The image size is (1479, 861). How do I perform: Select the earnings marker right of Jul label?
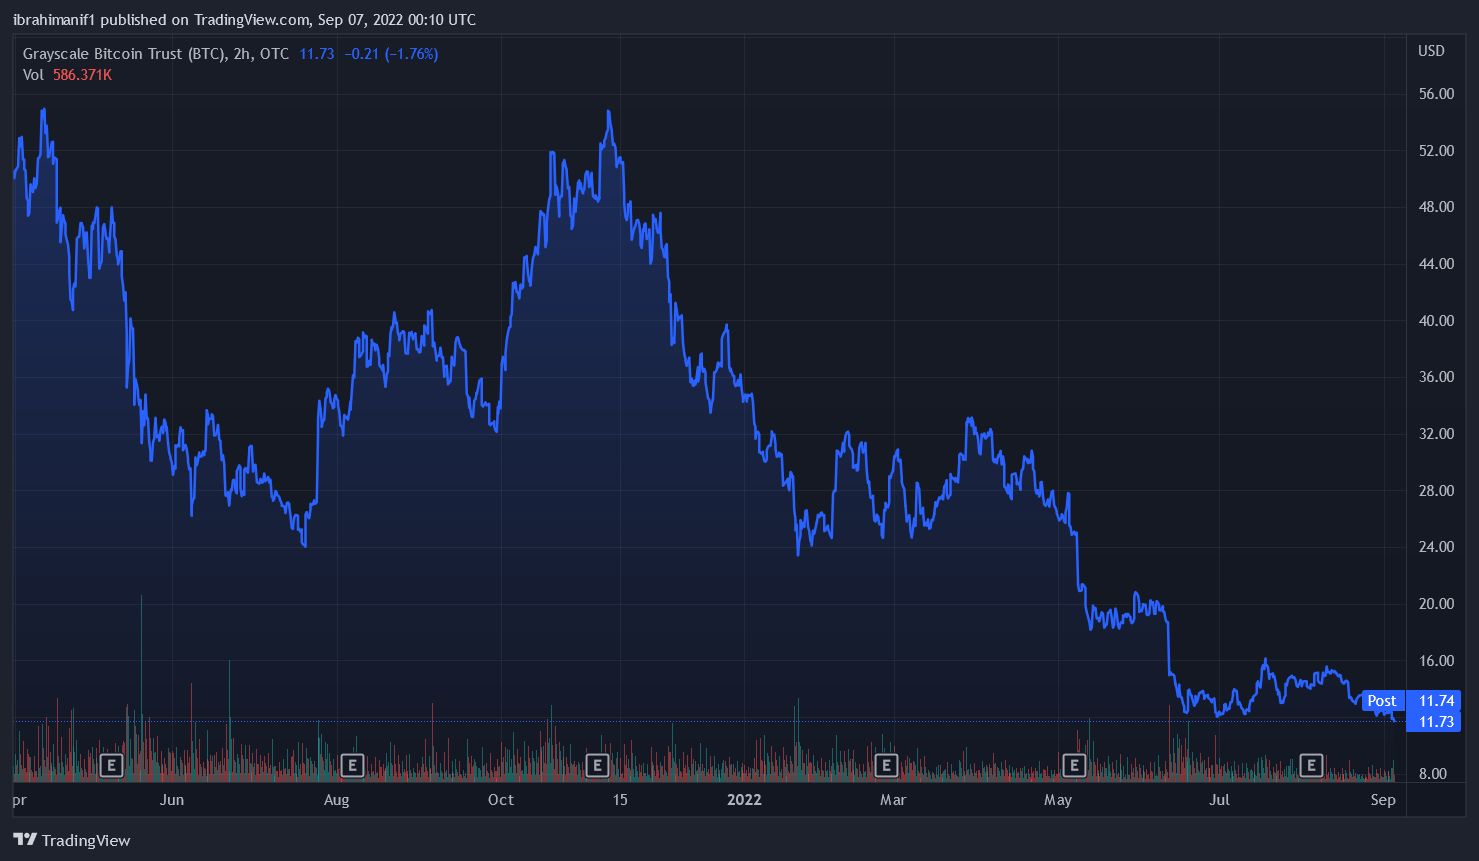1311,766
